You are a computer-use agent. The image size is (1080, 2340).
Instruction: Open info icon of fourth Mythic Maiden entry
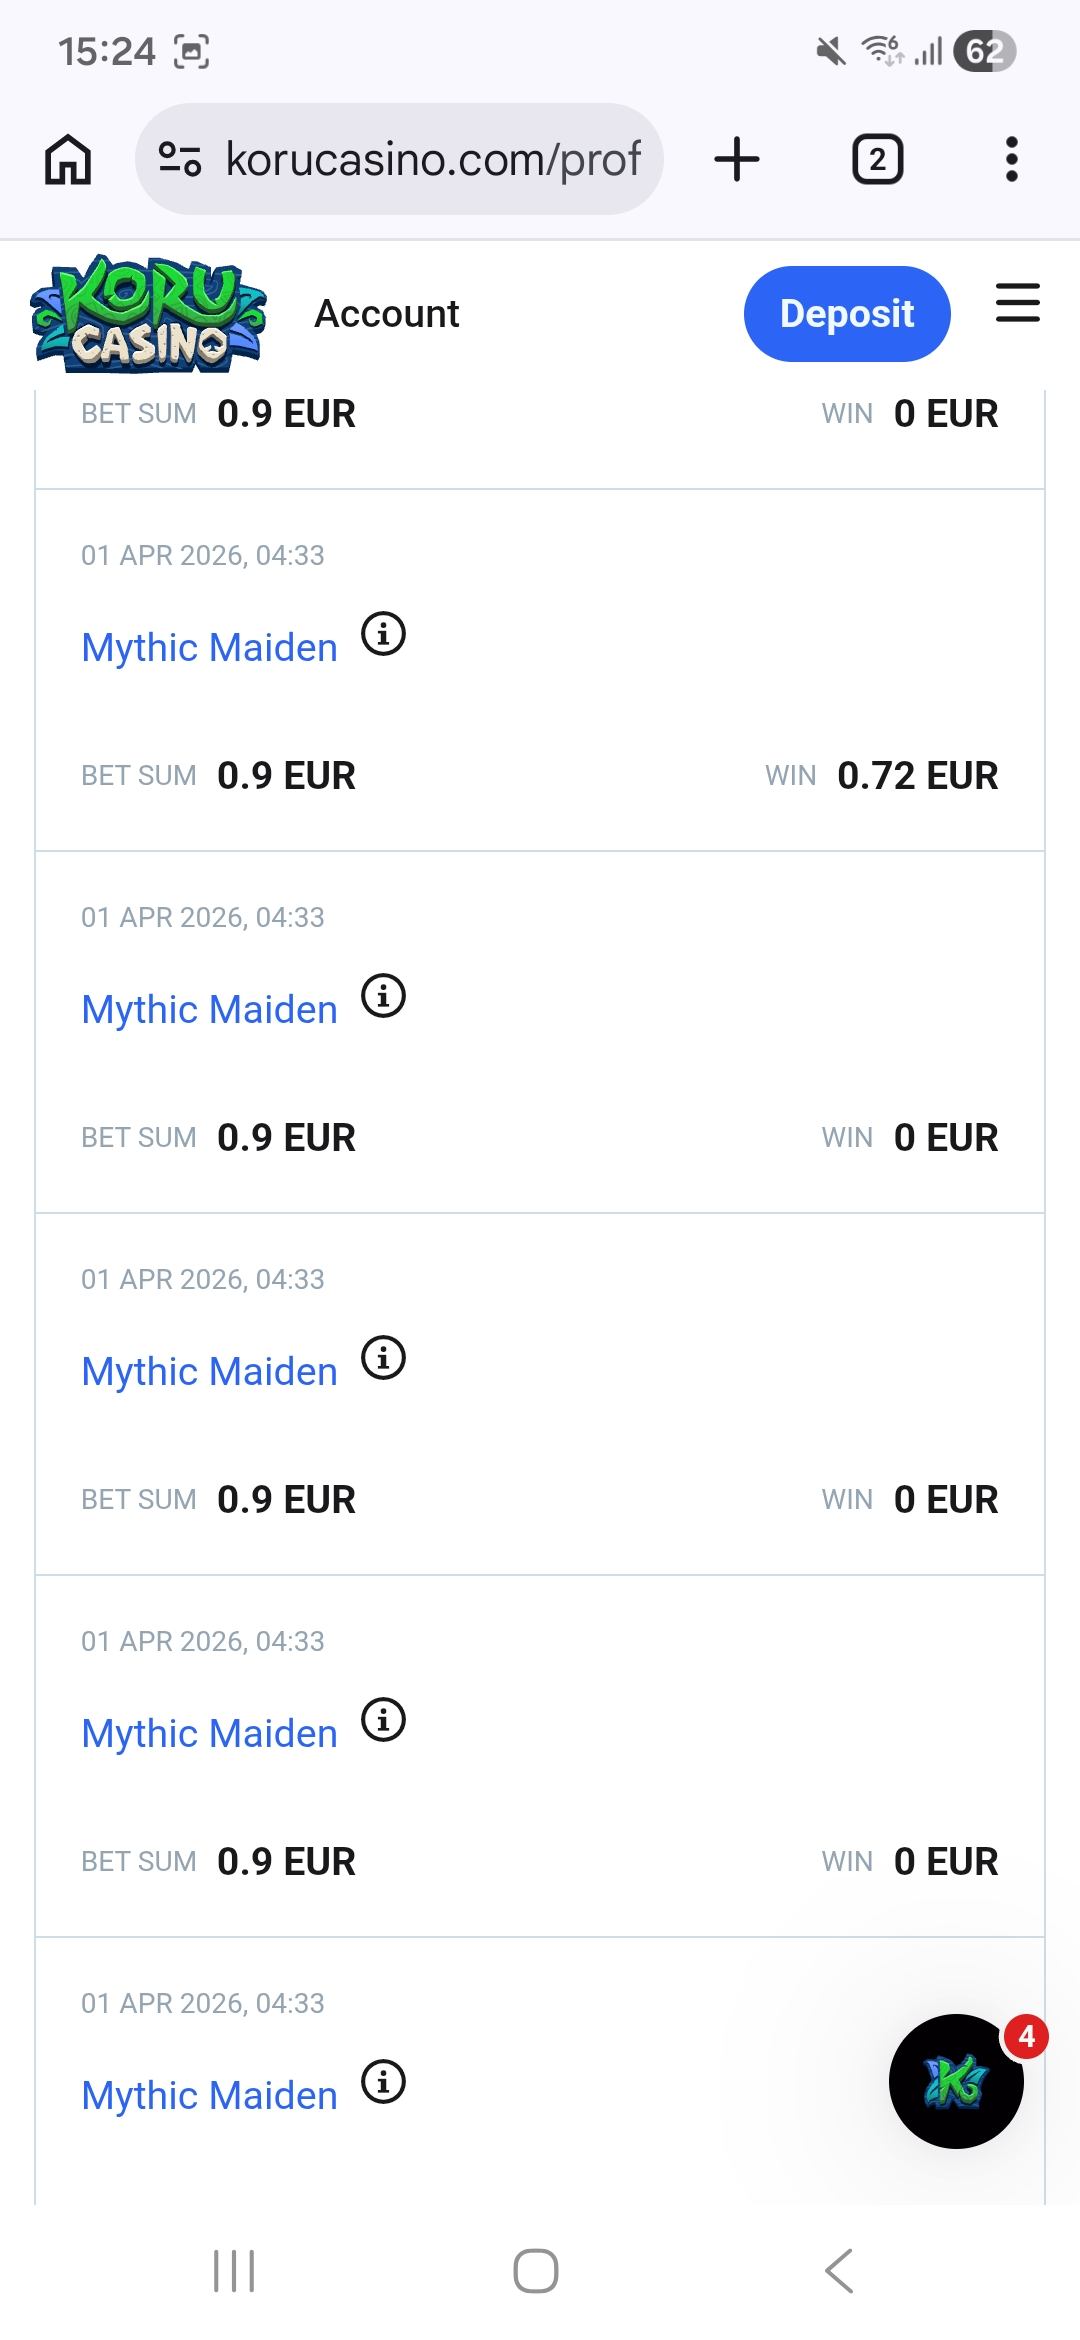coord(383,1720)
